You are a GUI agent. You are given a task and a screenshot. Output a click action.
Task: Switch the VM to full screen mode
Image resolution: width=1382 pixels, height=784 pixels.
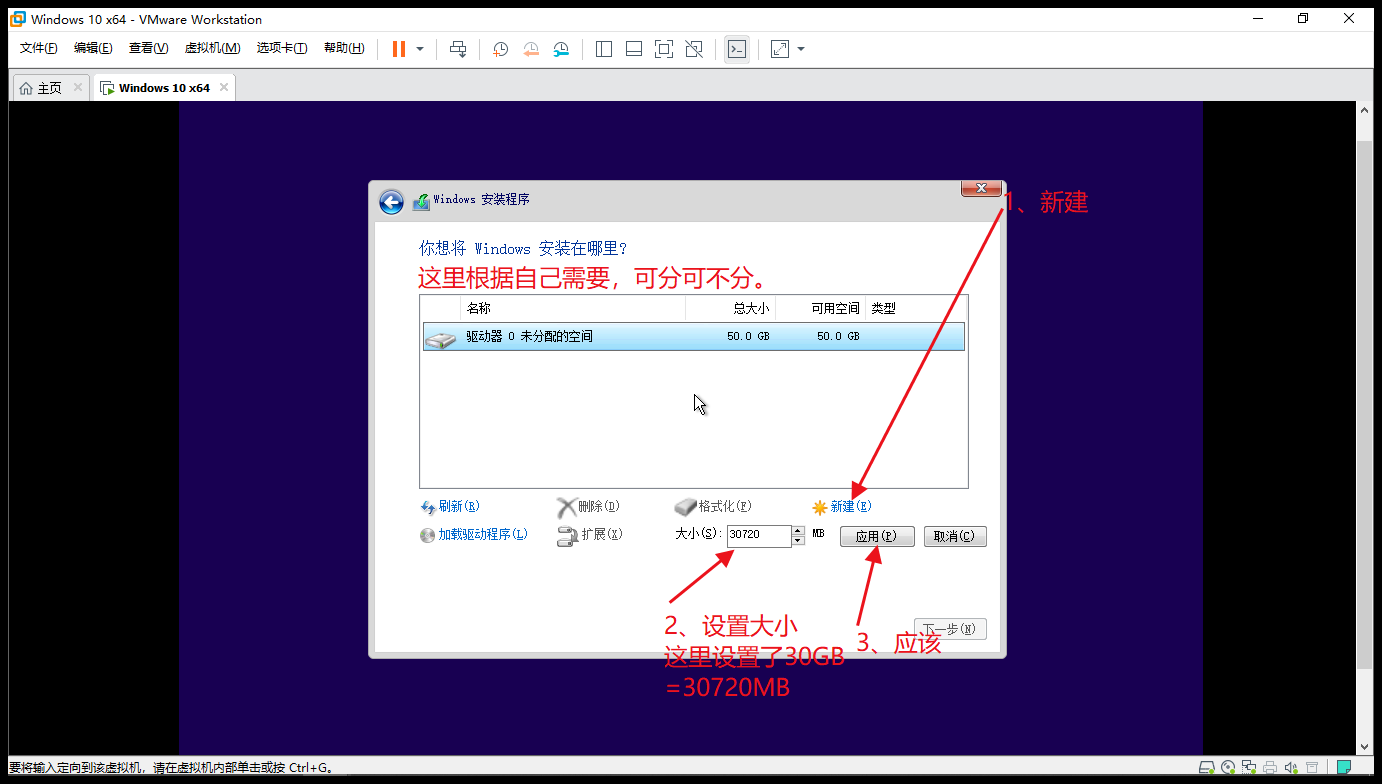coord(664,49)
